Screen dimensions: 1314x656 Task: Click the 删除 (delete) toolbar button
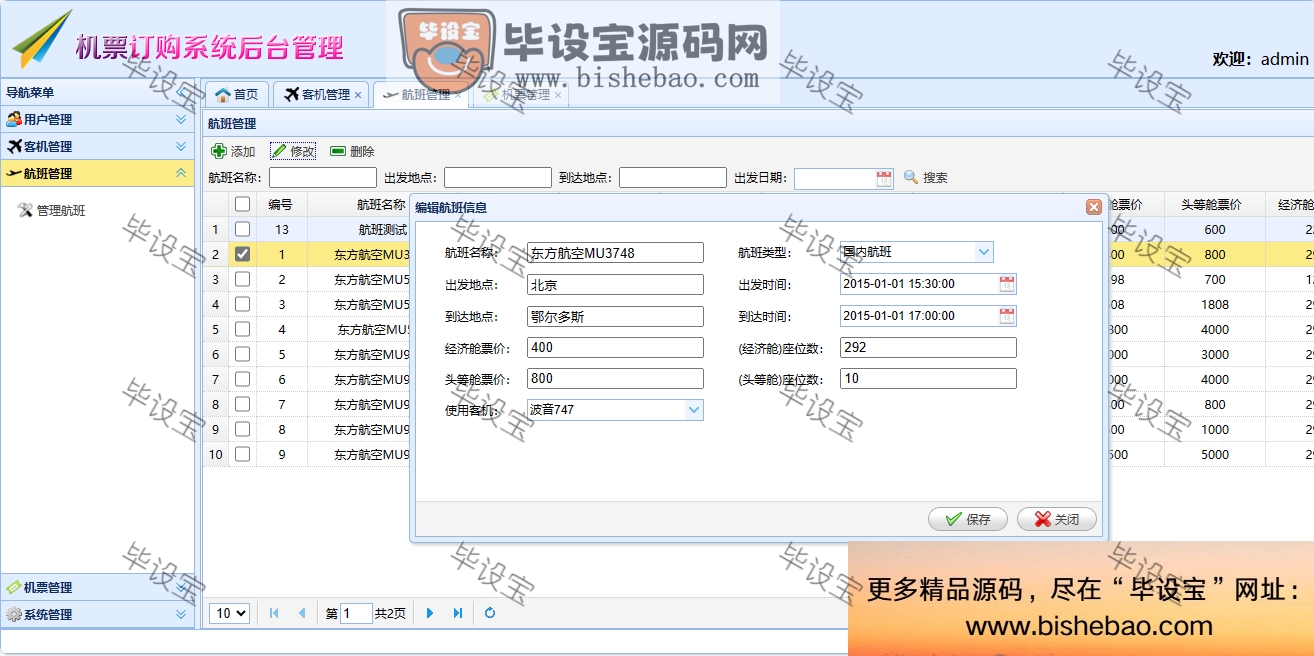(352, 151)
